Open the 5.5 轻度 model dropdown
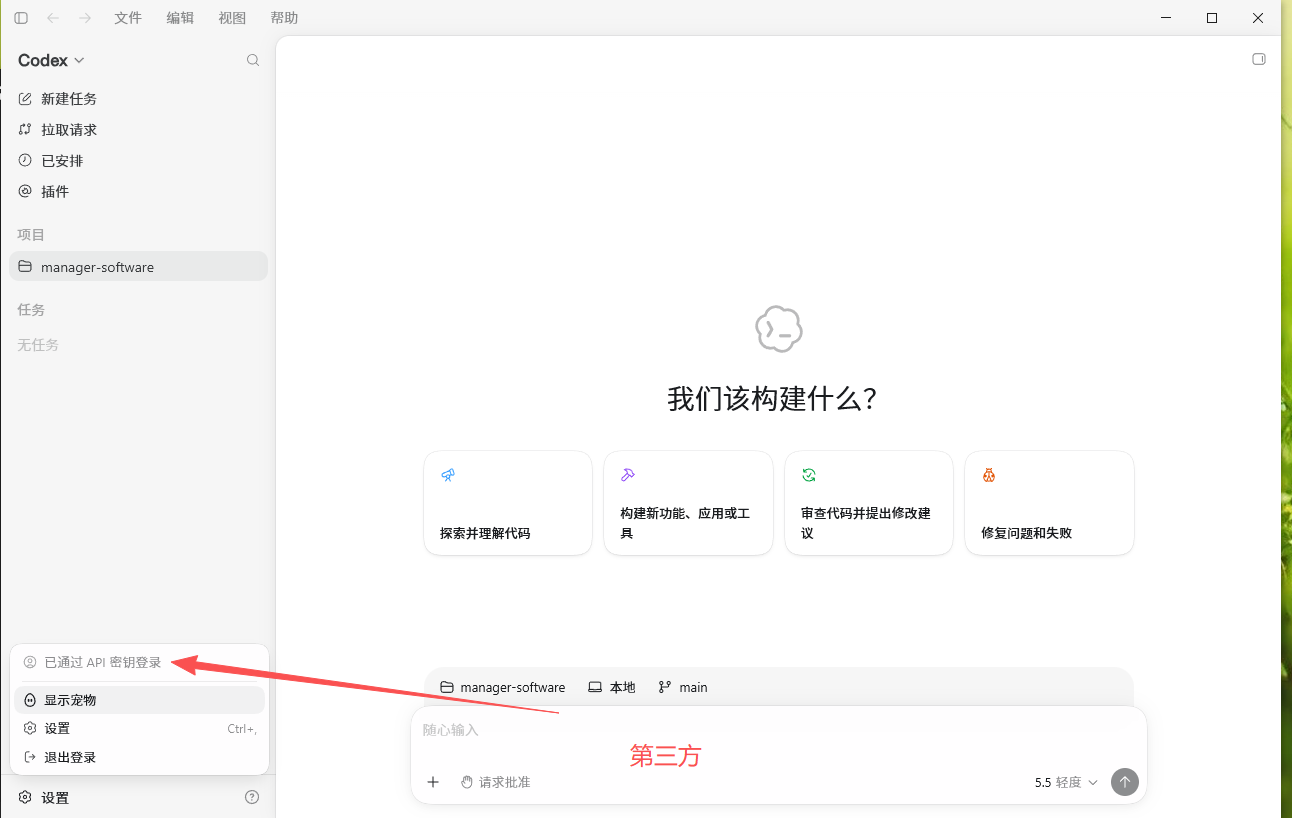The height and width of the screenshot is (818, 1292). click(1066, 782)
